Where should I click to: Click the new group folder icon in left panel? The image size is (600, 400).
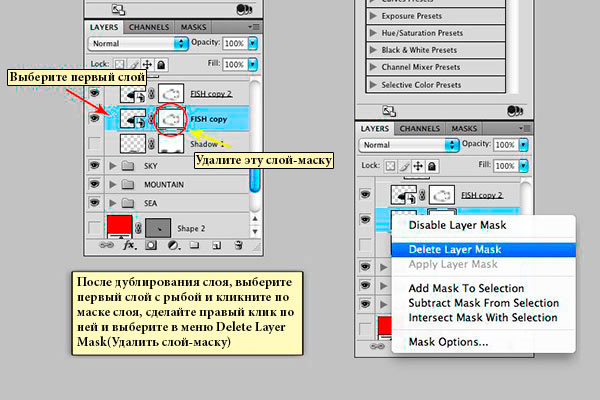(194, 245)
